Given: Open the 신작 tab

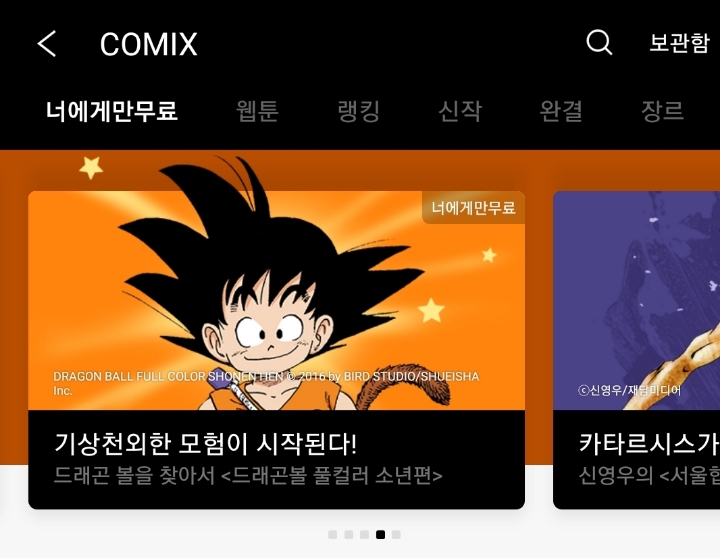Looking at the screenshot, I should point(460,111).
